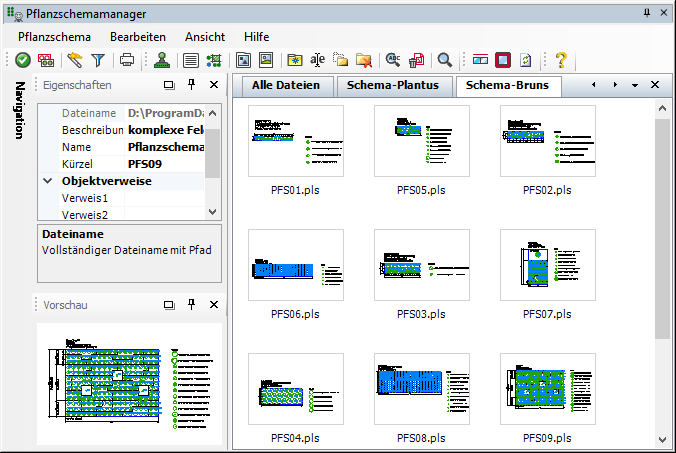The height and width of the screenshot is (453, 676).
Task: Click the filter funnel toolbar icon
Action: click(x=98, y=60)
